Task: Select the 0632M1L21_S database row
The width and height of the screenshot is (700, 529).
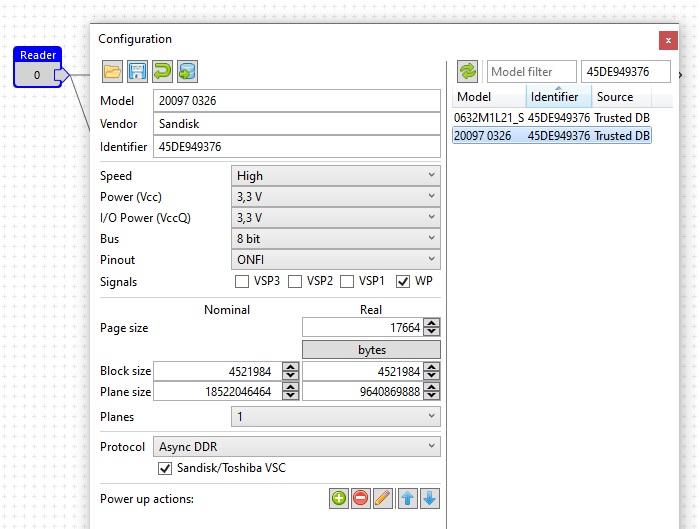Action: point(552,117)
